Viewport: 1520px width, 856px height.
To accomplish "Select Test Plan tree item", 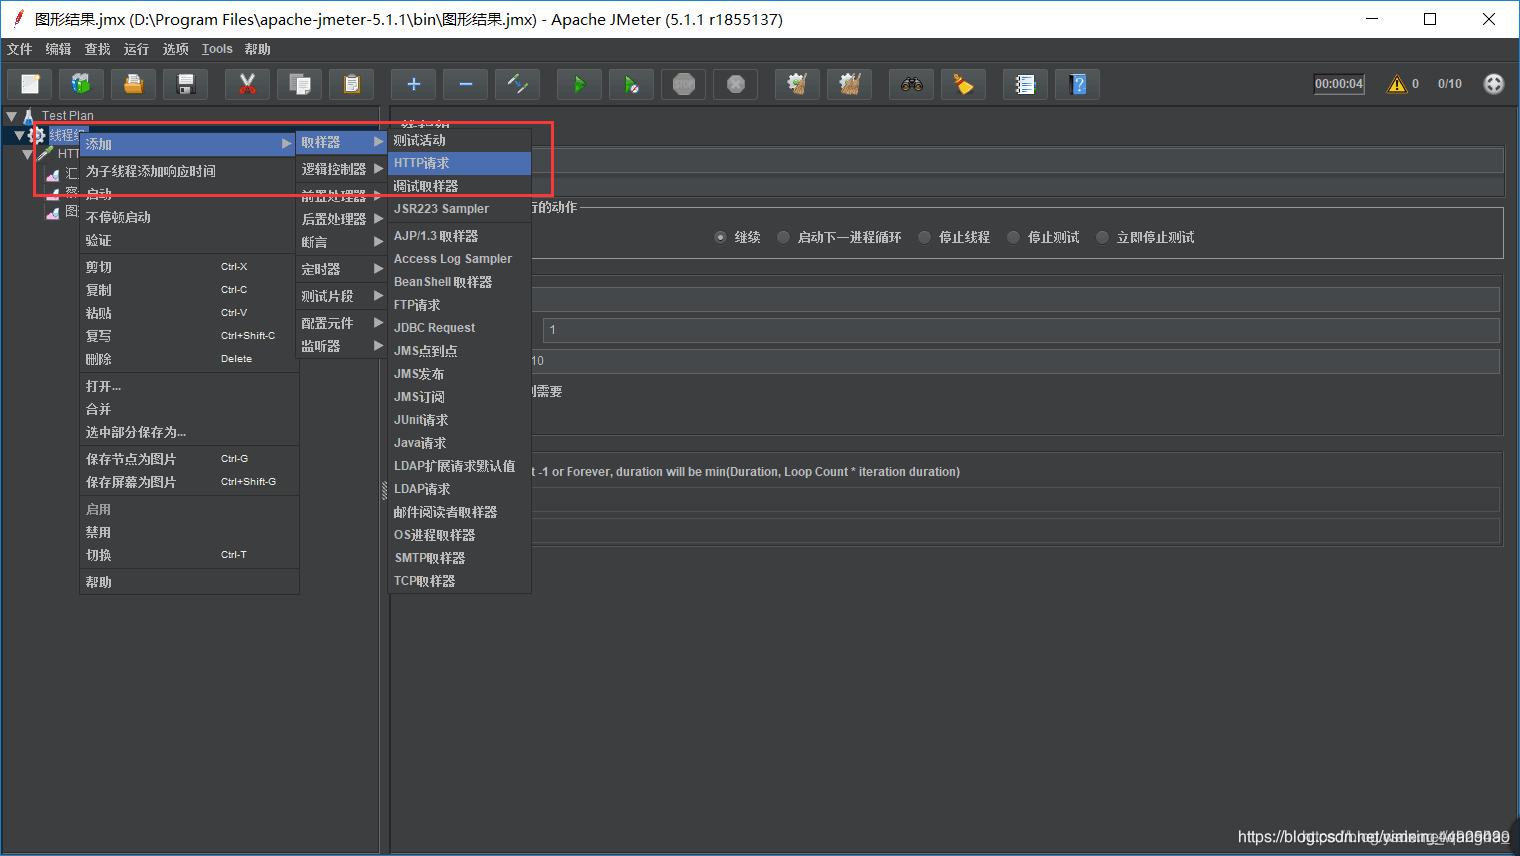I will [67, 116].
